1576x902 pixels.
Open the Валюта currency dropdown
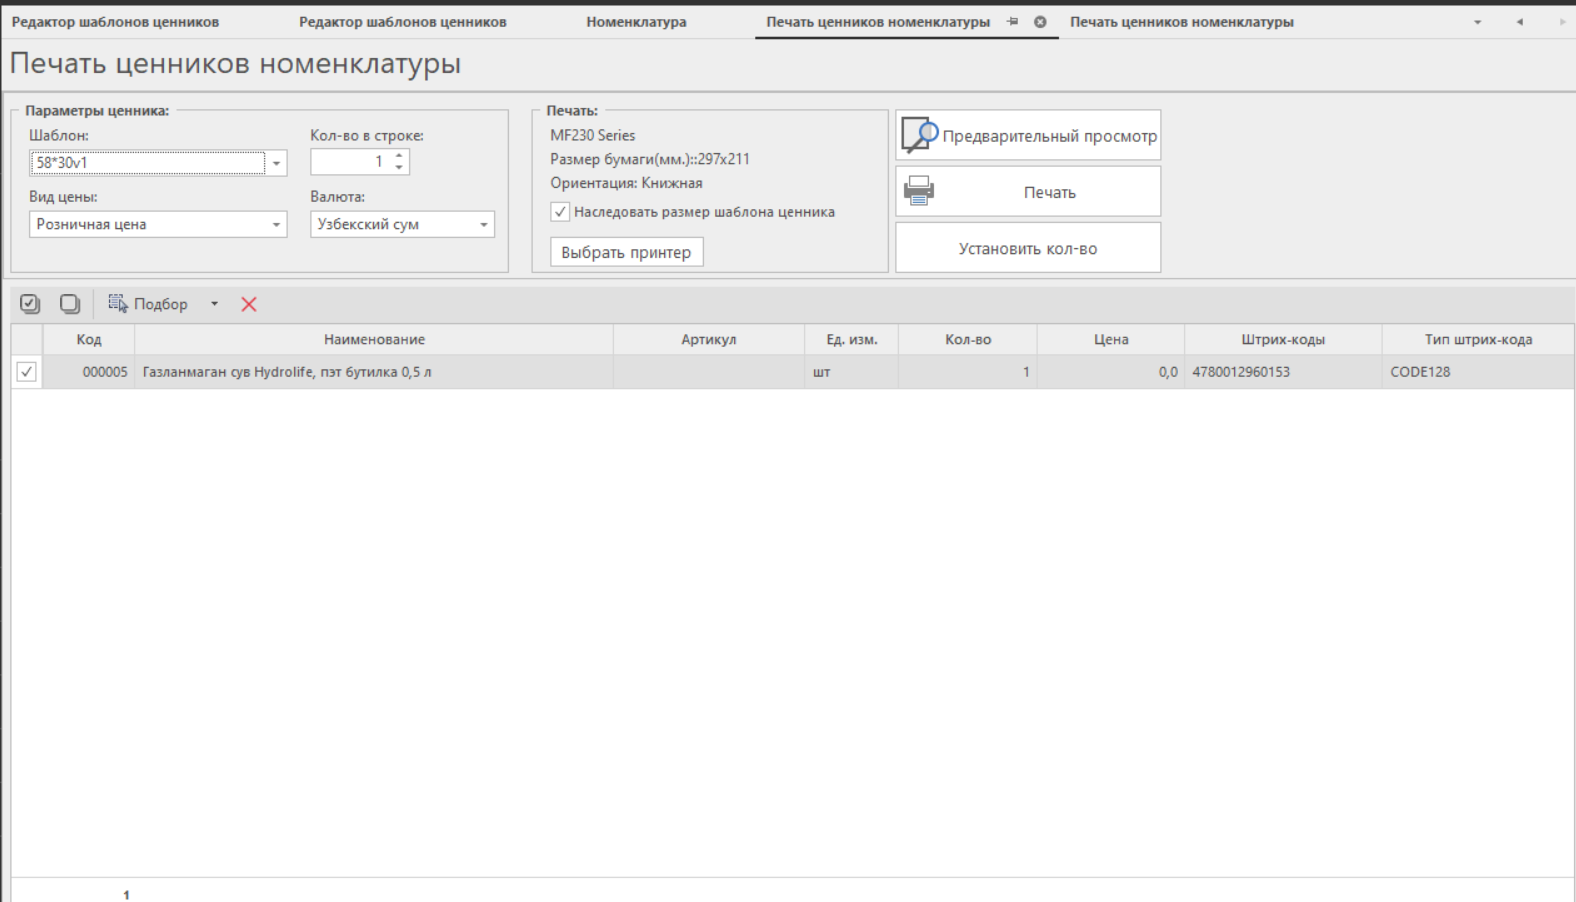click(484, 225)
